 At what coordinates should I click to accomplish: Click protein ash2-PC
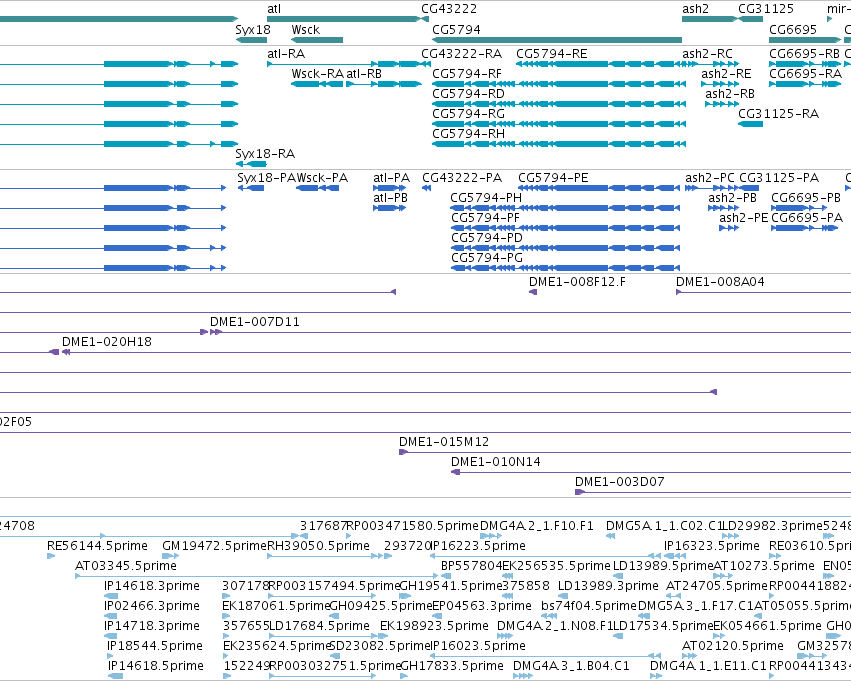[710, 178]
